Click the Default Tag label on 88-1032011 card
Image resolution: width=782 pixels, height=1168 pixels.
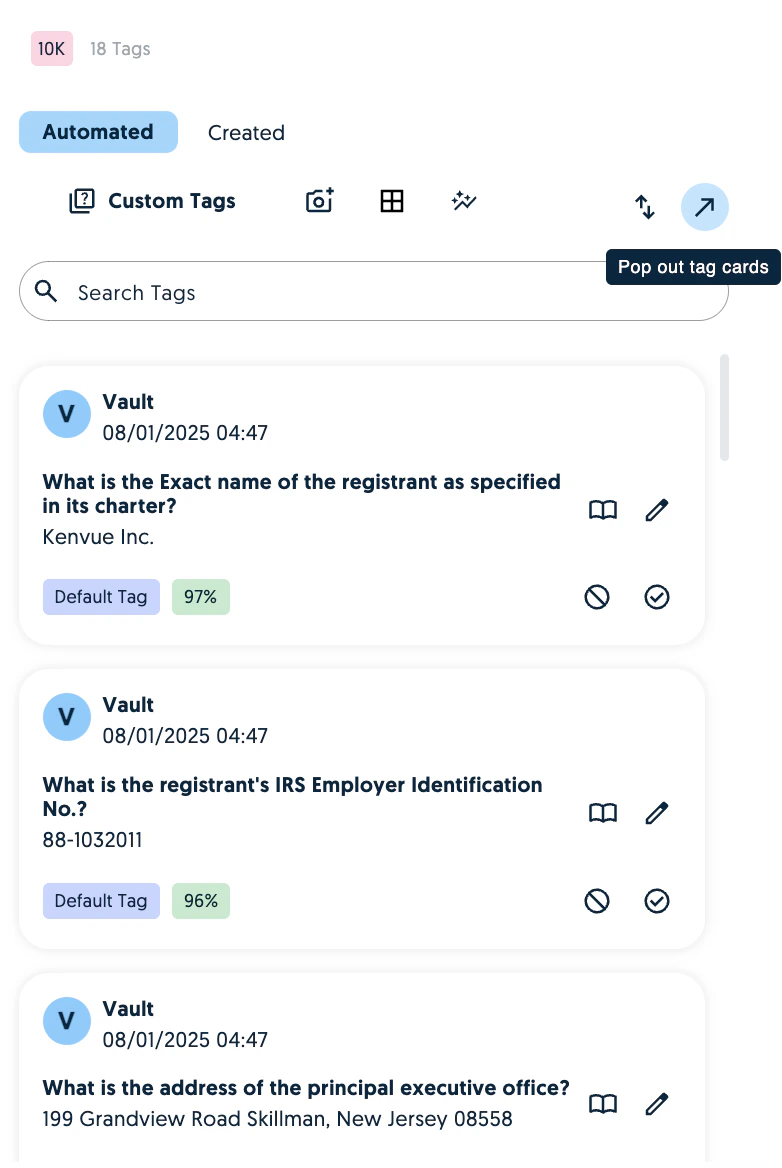[x=101, y=901]
